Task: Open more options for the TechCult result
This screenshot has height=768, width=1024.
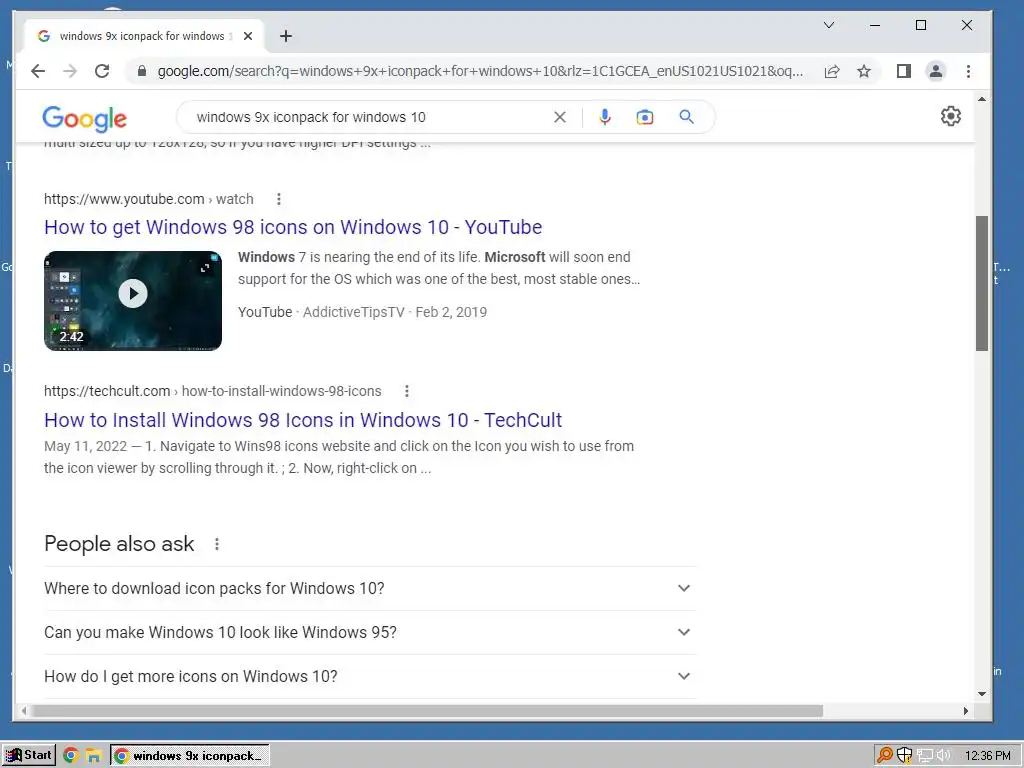Action: pos(407,391)
